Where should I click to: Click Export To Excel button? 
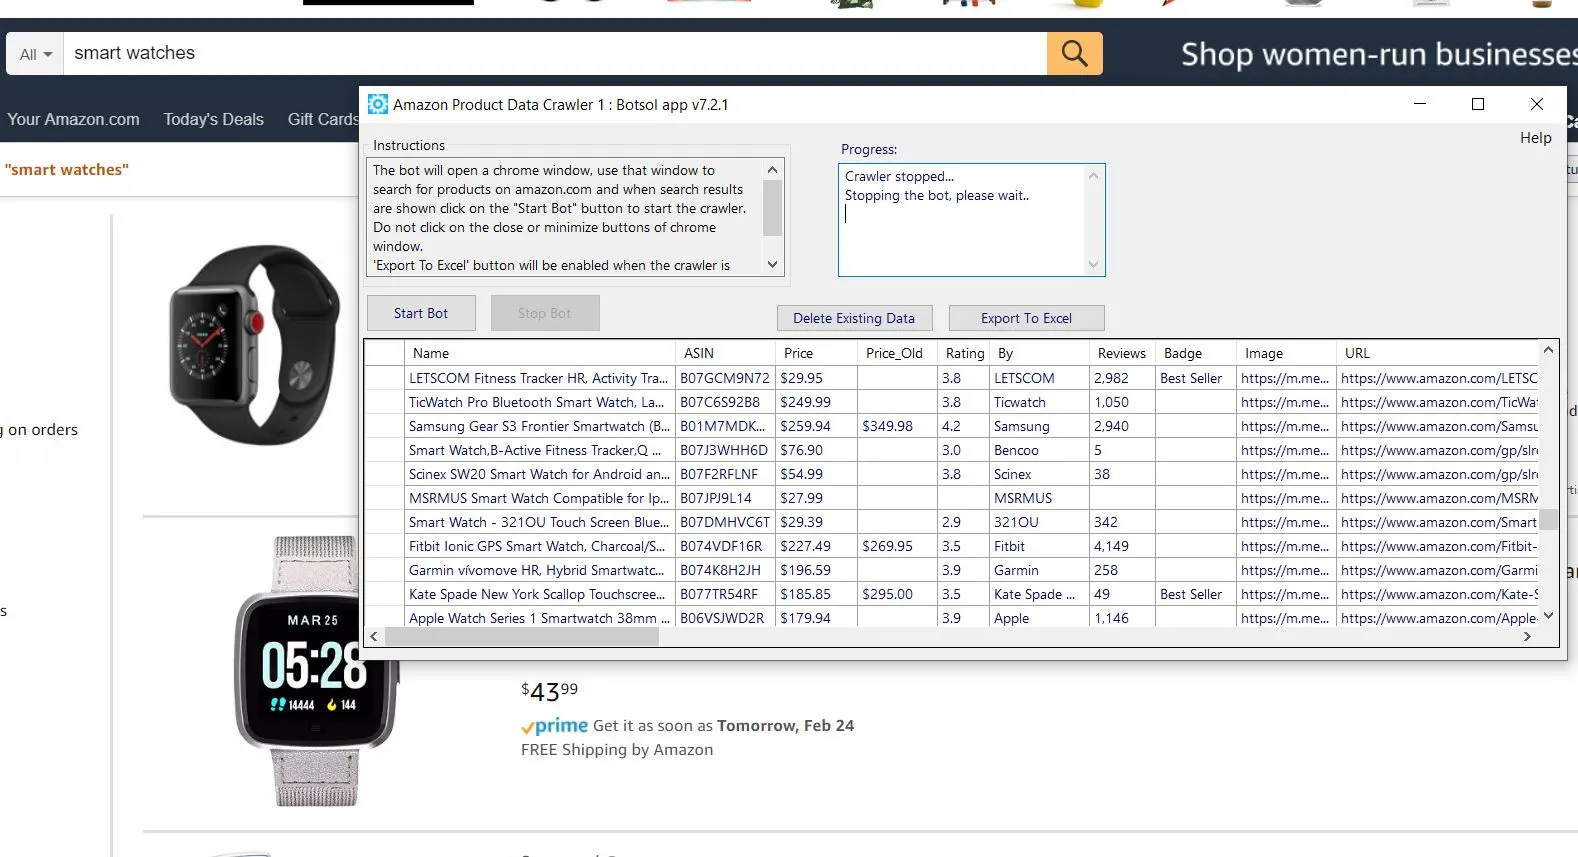pyautogui.click(x=1026, y=318)
